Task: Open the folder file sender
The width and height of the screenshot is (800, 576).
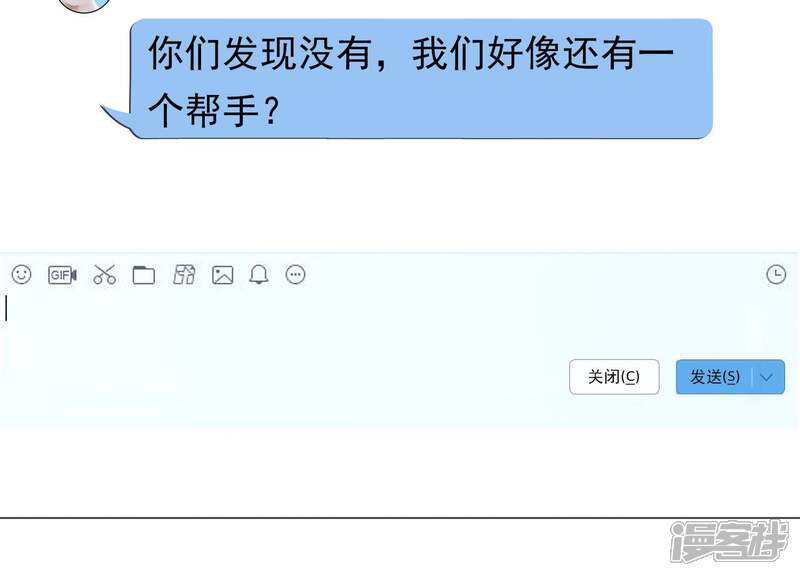Action: [143, 275]
